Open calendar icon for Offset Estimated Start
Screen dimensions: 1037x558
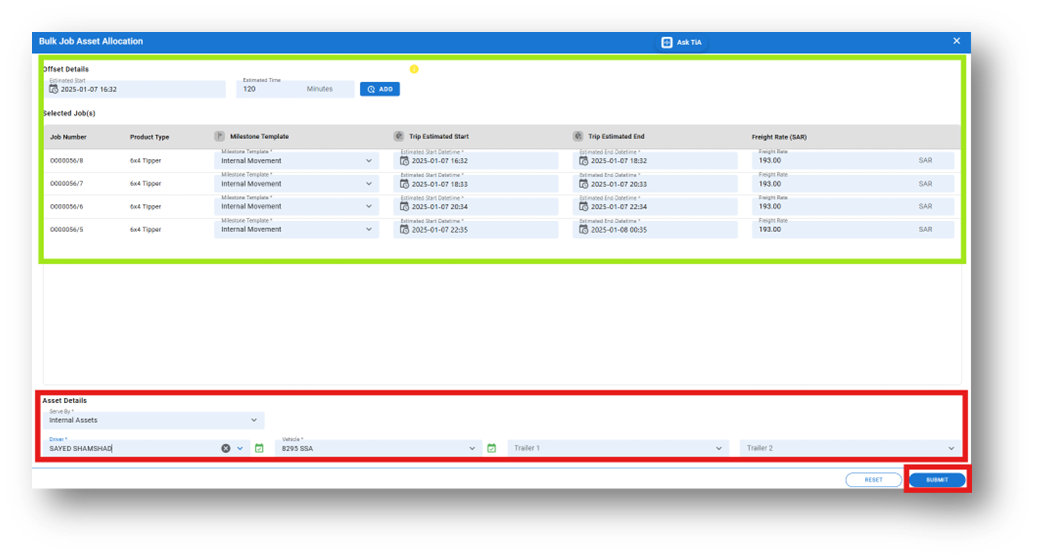[x=54, y=89]
